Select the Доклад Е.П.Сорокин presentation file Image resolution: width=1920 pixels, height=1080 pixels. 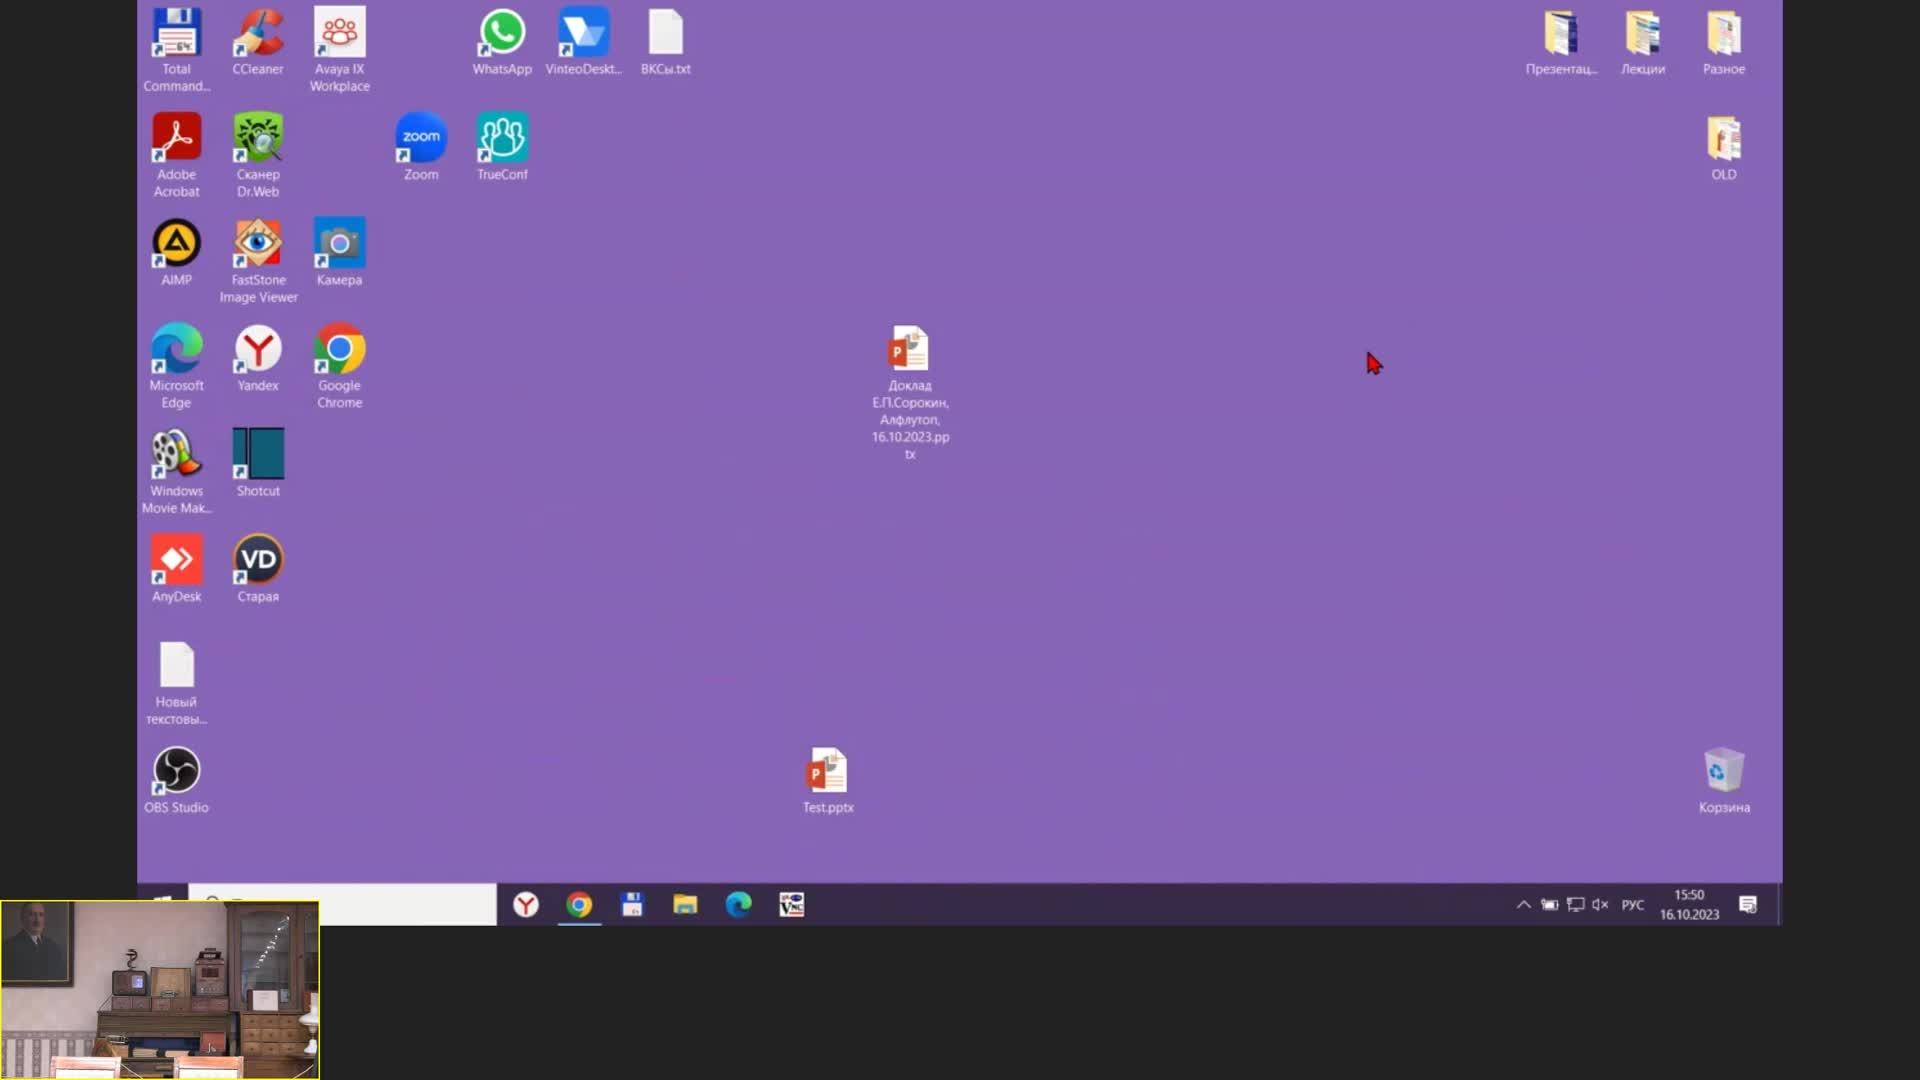click(x=909, y=351)
